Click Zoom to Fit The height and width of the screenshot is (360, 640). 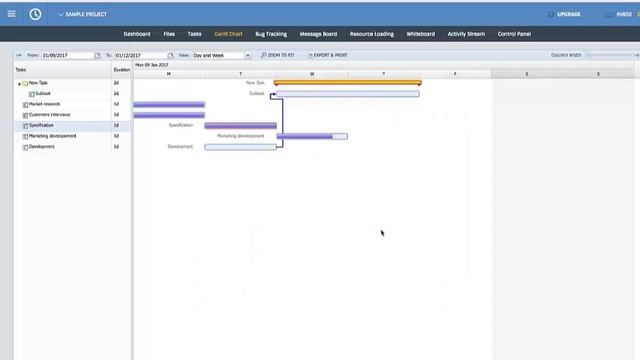[x=278, y=55]
